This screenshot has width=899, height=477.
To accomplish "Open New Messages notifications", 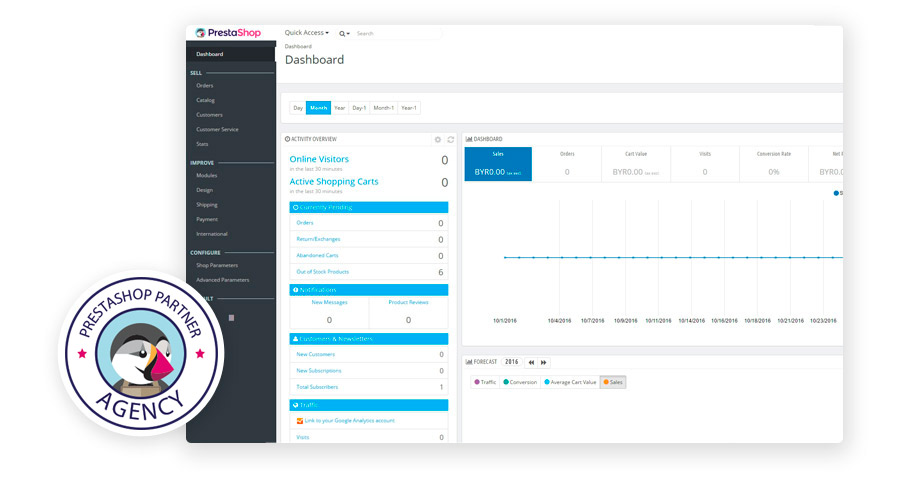I will [x=330, y=302].
